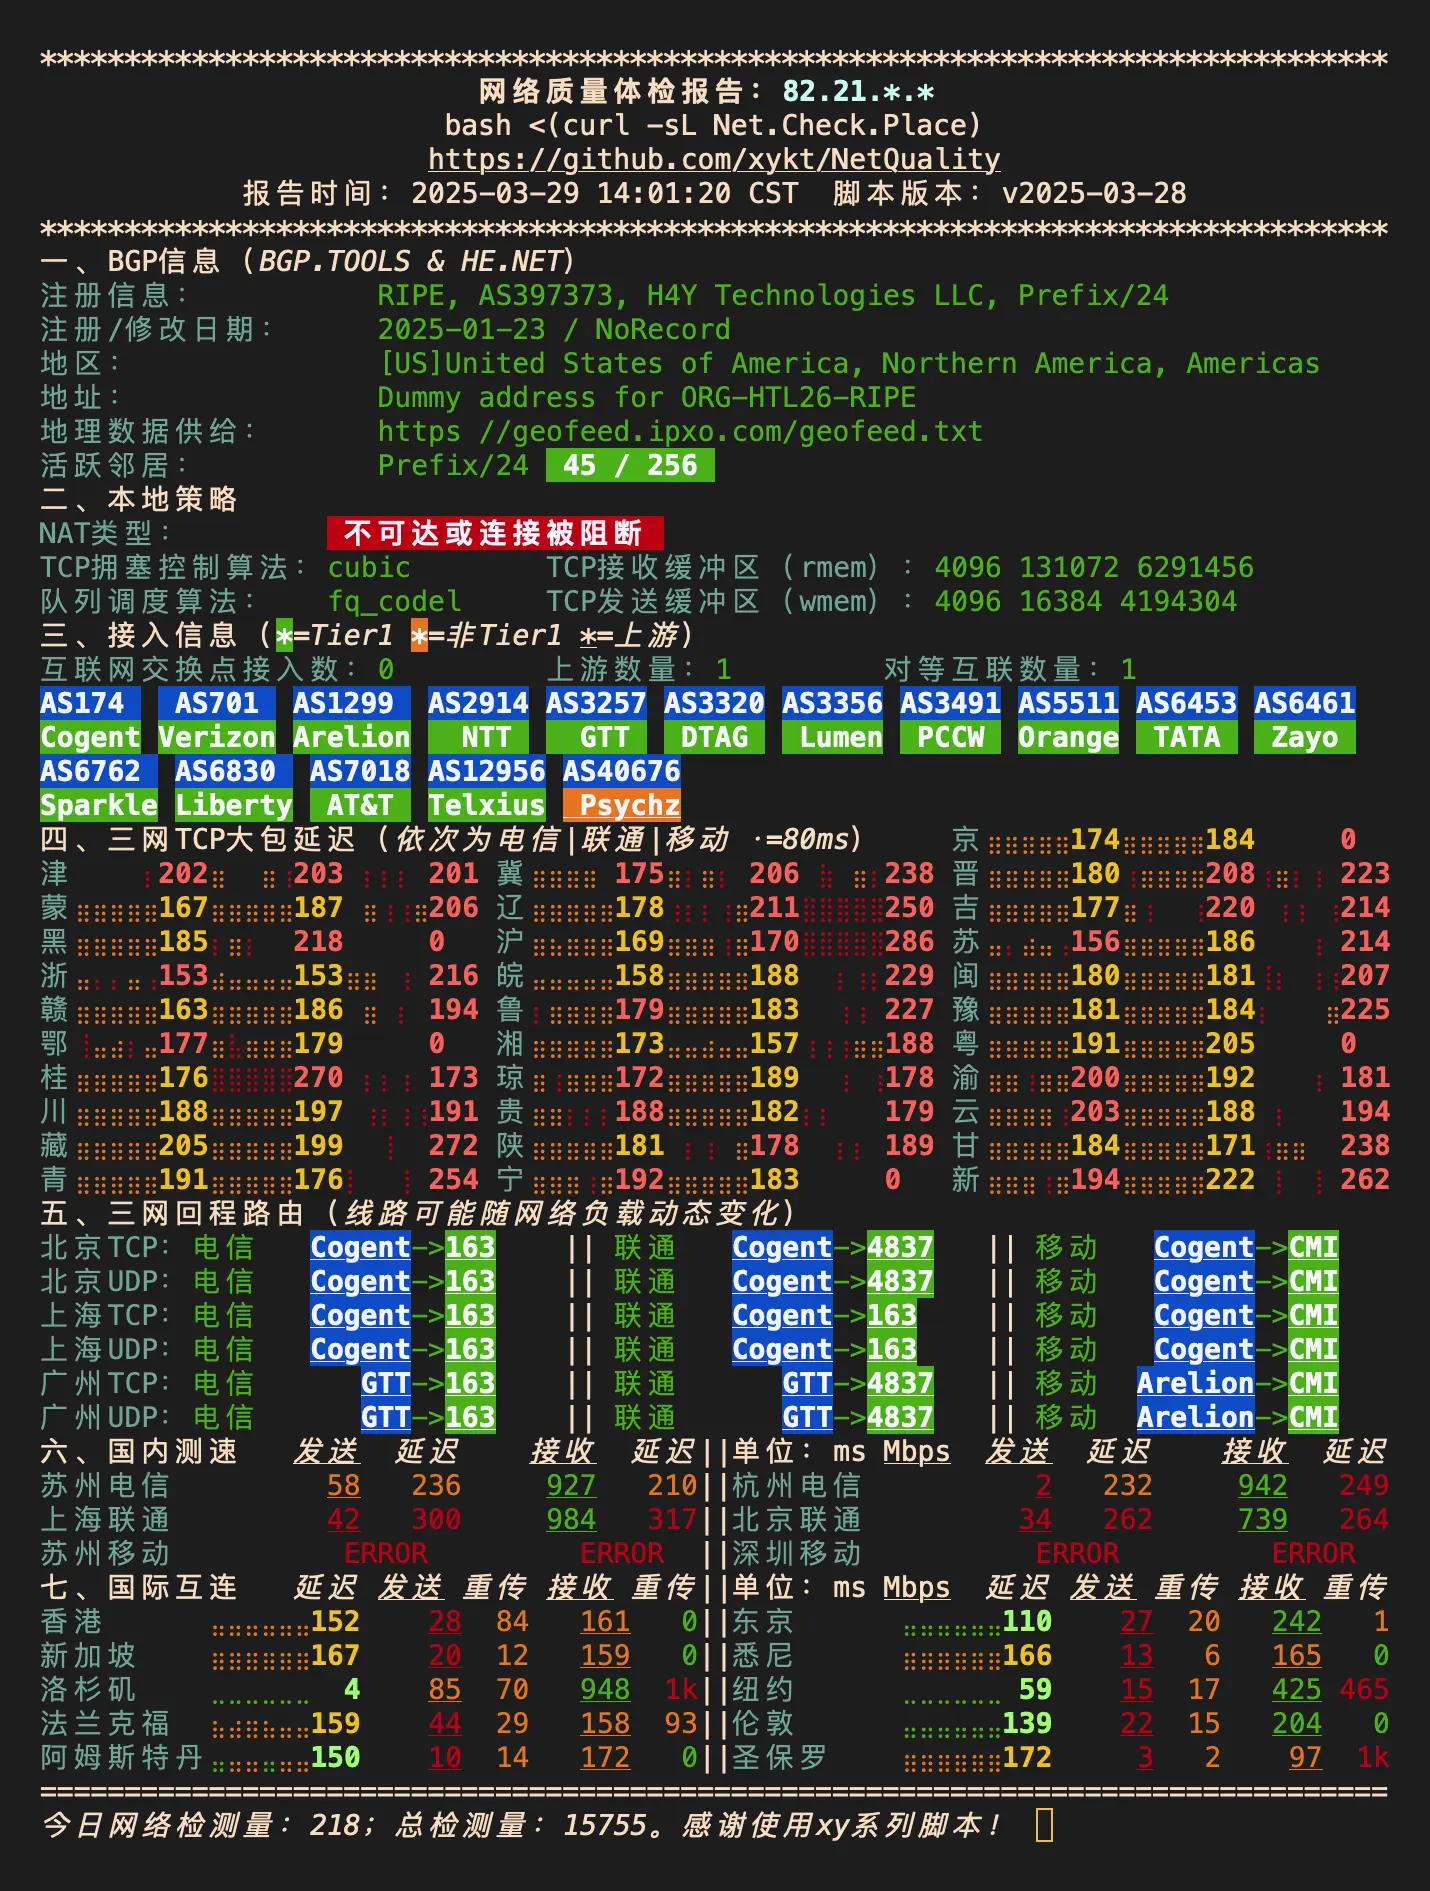This screenshot has width=1430, height=1891.
Task: Click the AS7018 badge
Action: coord(360,771)
